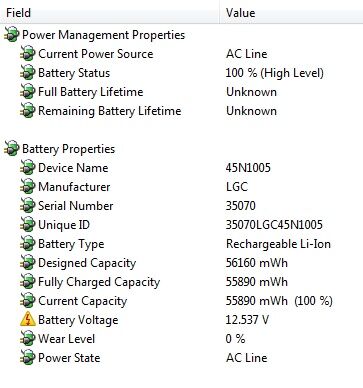Select the Battery Status field label

74,73
